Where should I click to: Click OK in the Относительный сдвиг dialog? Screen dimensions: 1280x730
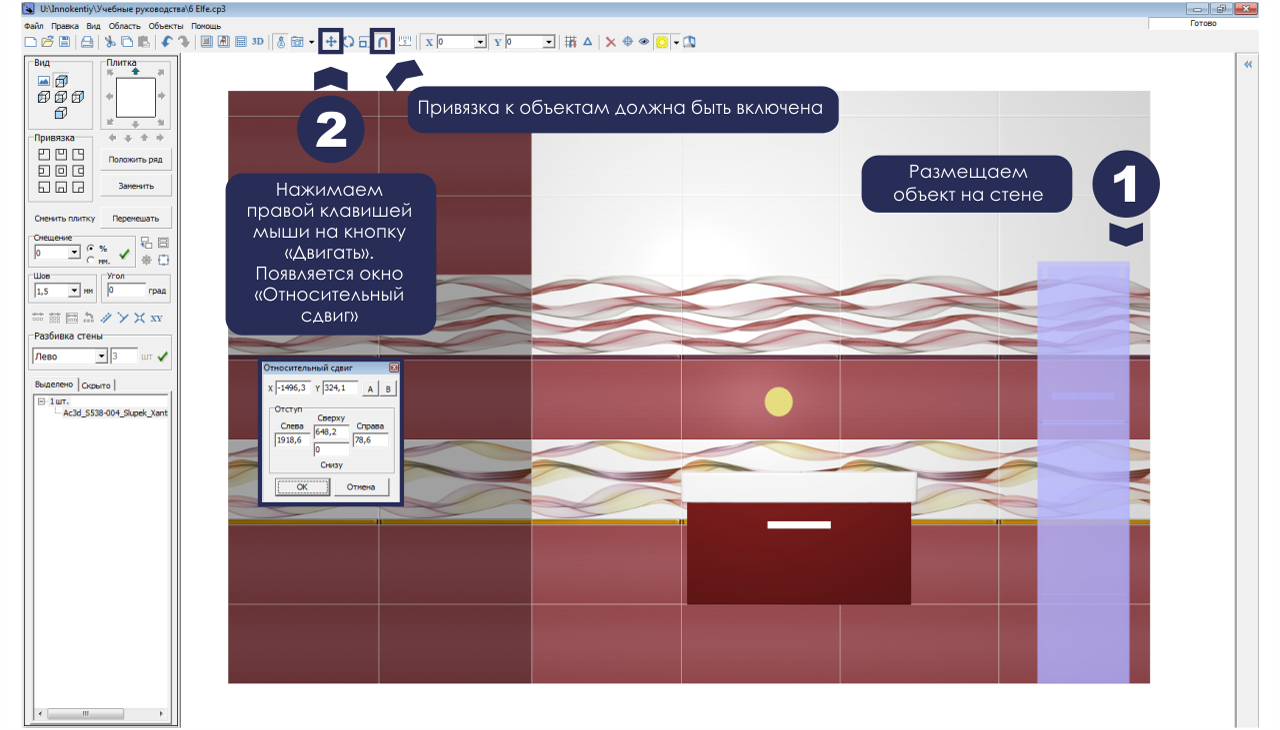pos(302,487)
